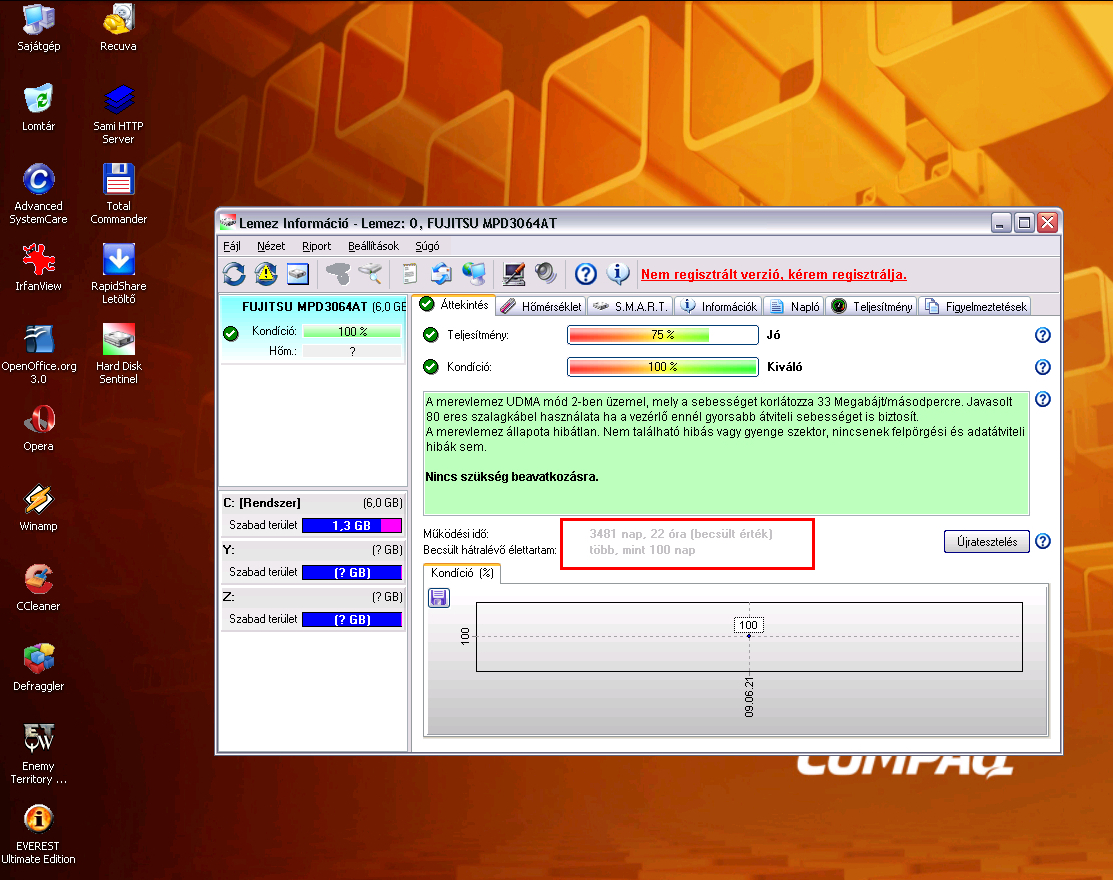The width and height of the screenshot is (1113, 880).
Task: Click the green disk status text box
Action: (726, 453)
